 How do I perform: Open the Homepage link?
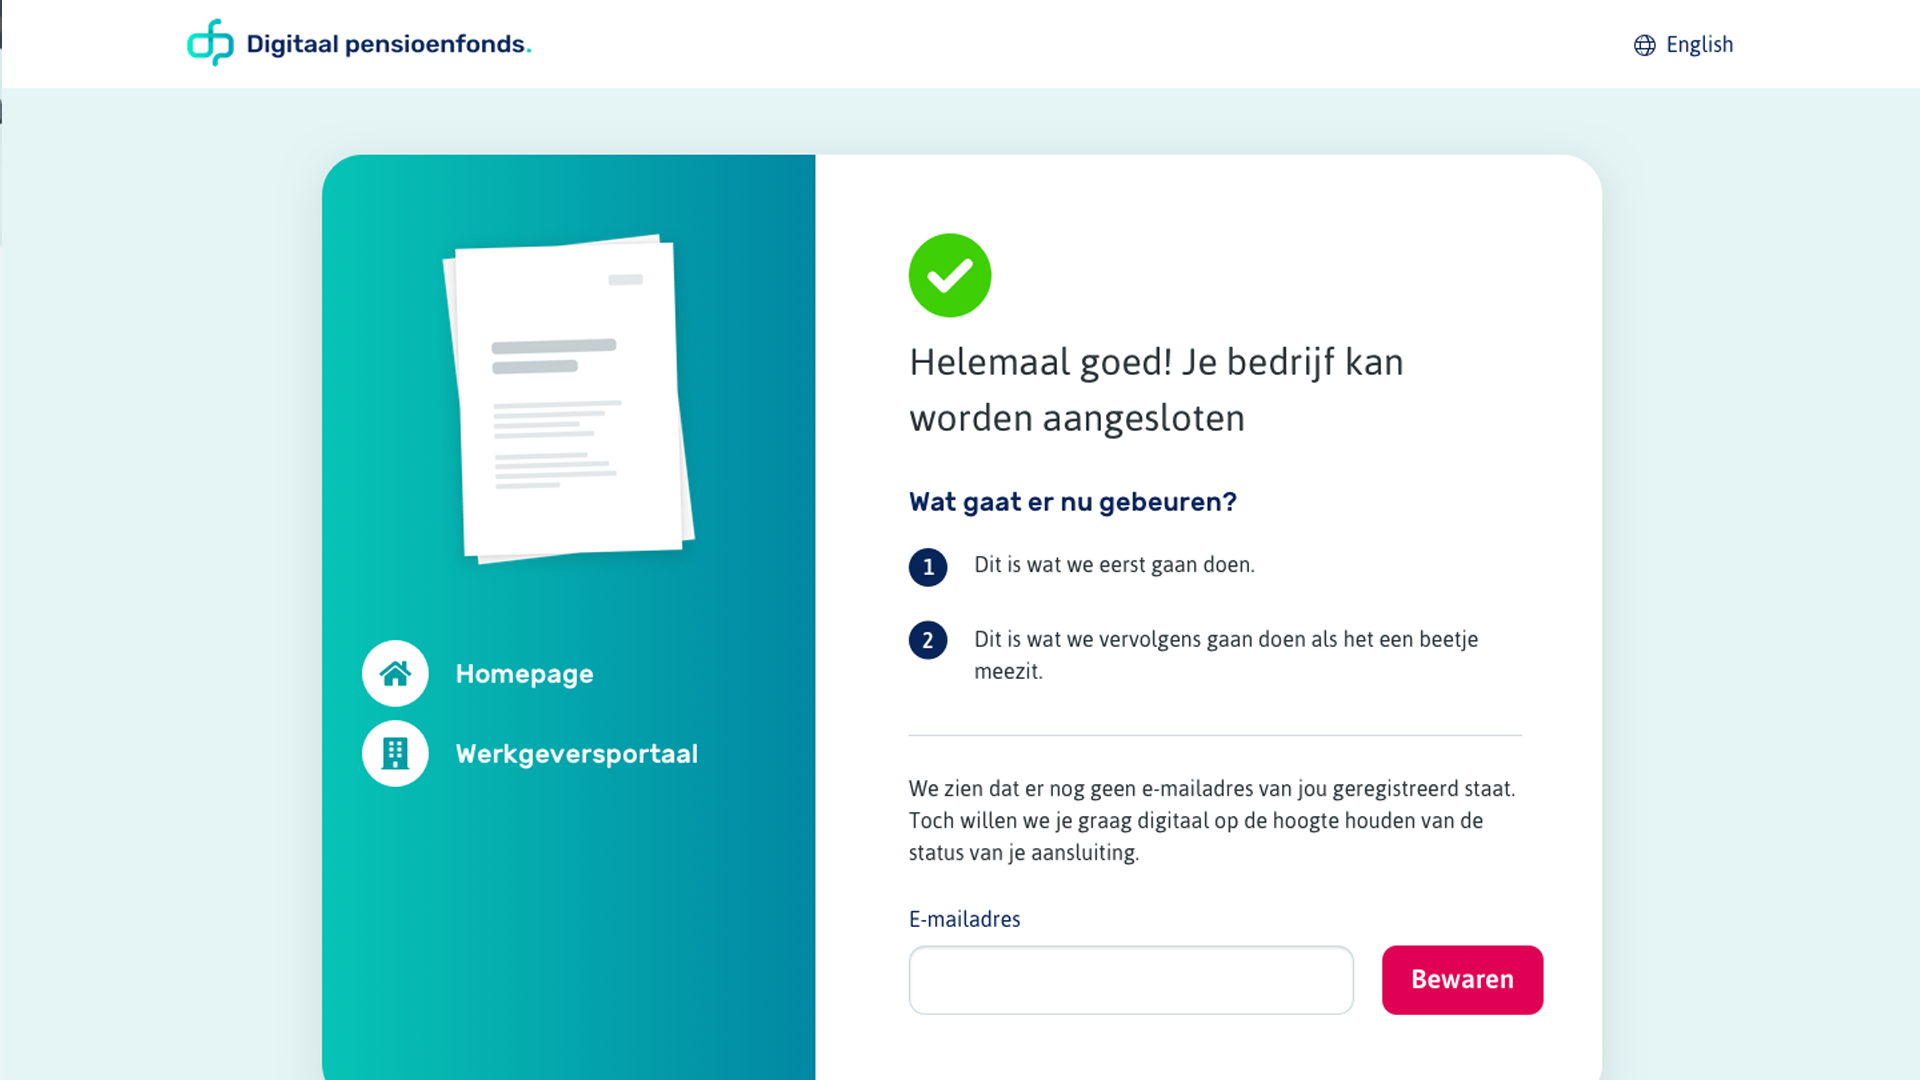[524, 674]
